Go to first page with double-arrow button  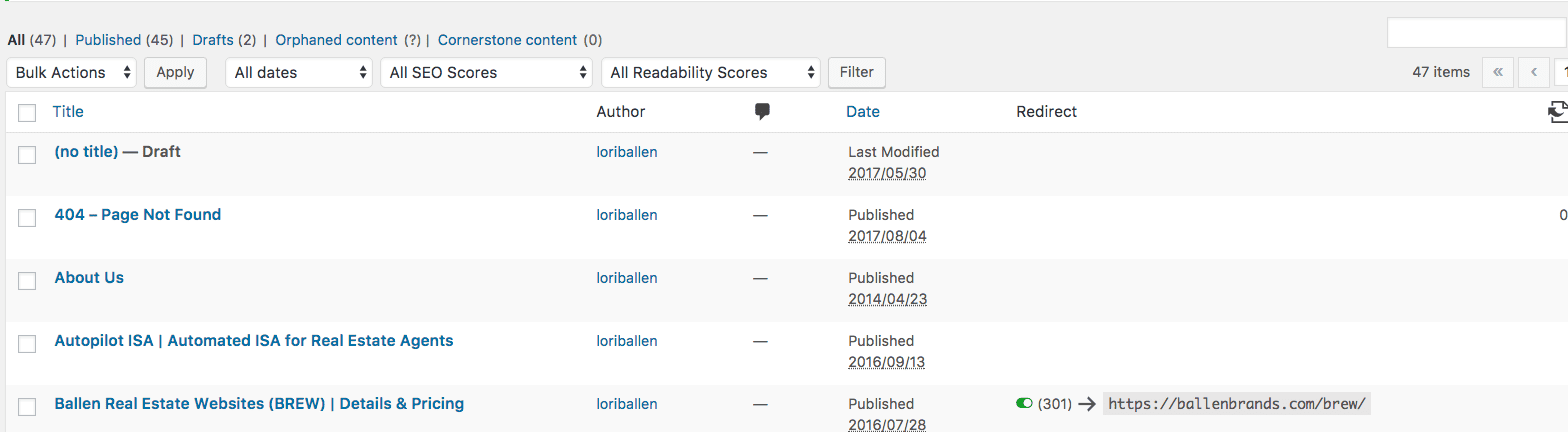click(x=1497, y=72)
